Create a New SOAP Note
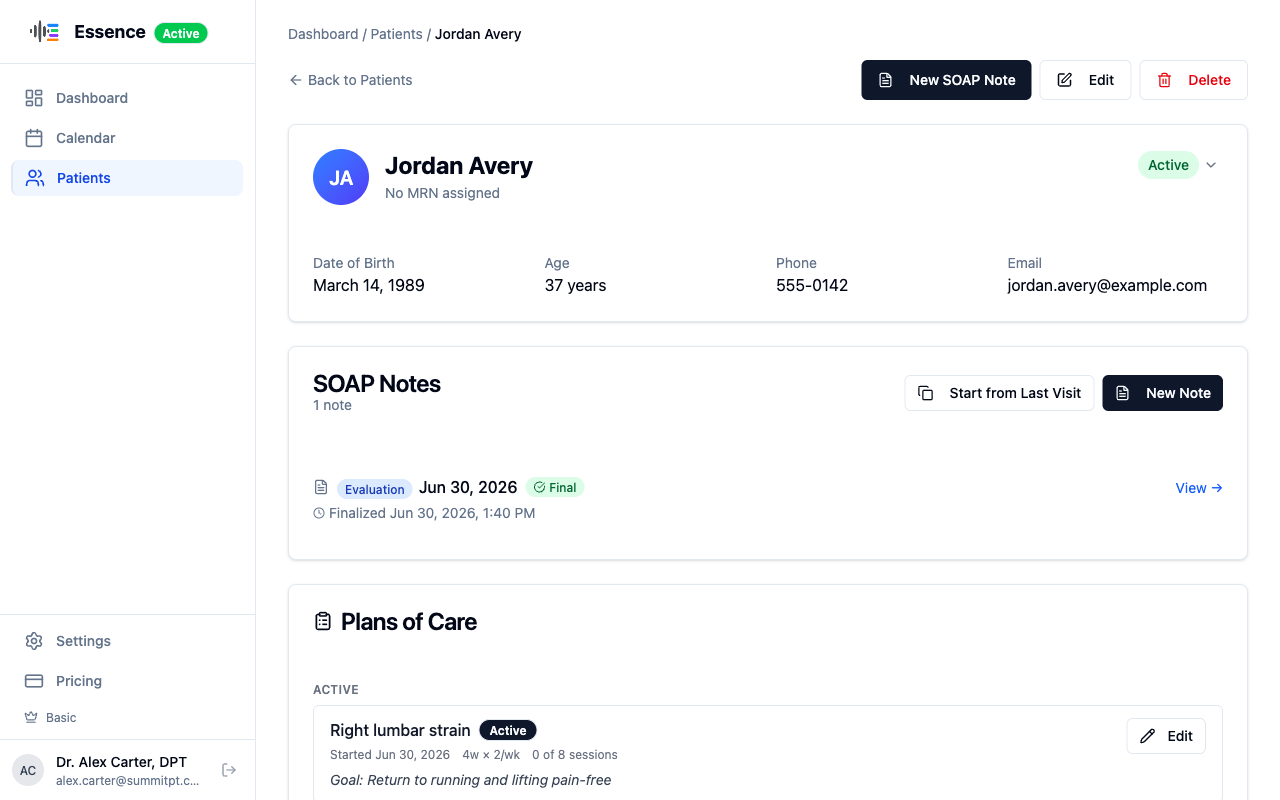 [946, 80]
